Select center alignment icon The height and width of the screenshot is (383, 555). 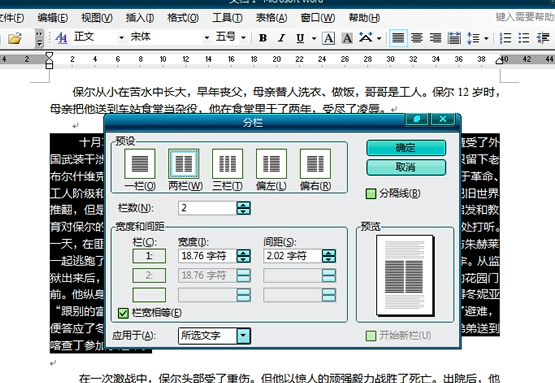coord(417,38)
